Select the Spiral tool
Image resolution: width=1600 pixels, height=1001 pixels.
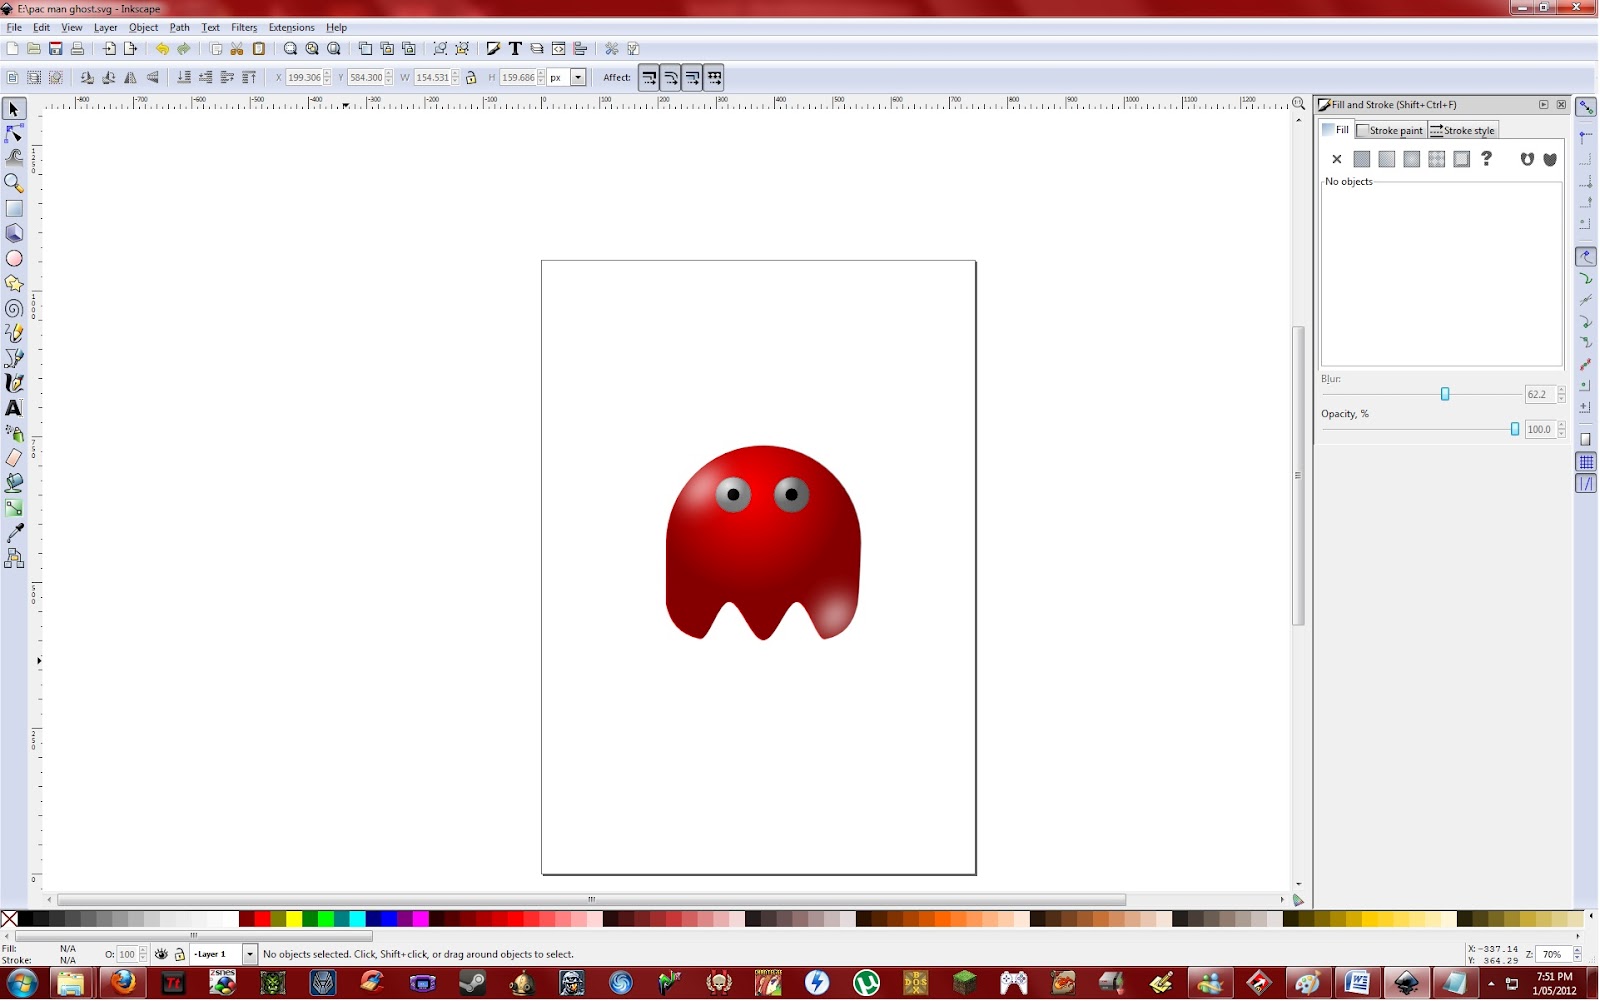click(14, 308)
